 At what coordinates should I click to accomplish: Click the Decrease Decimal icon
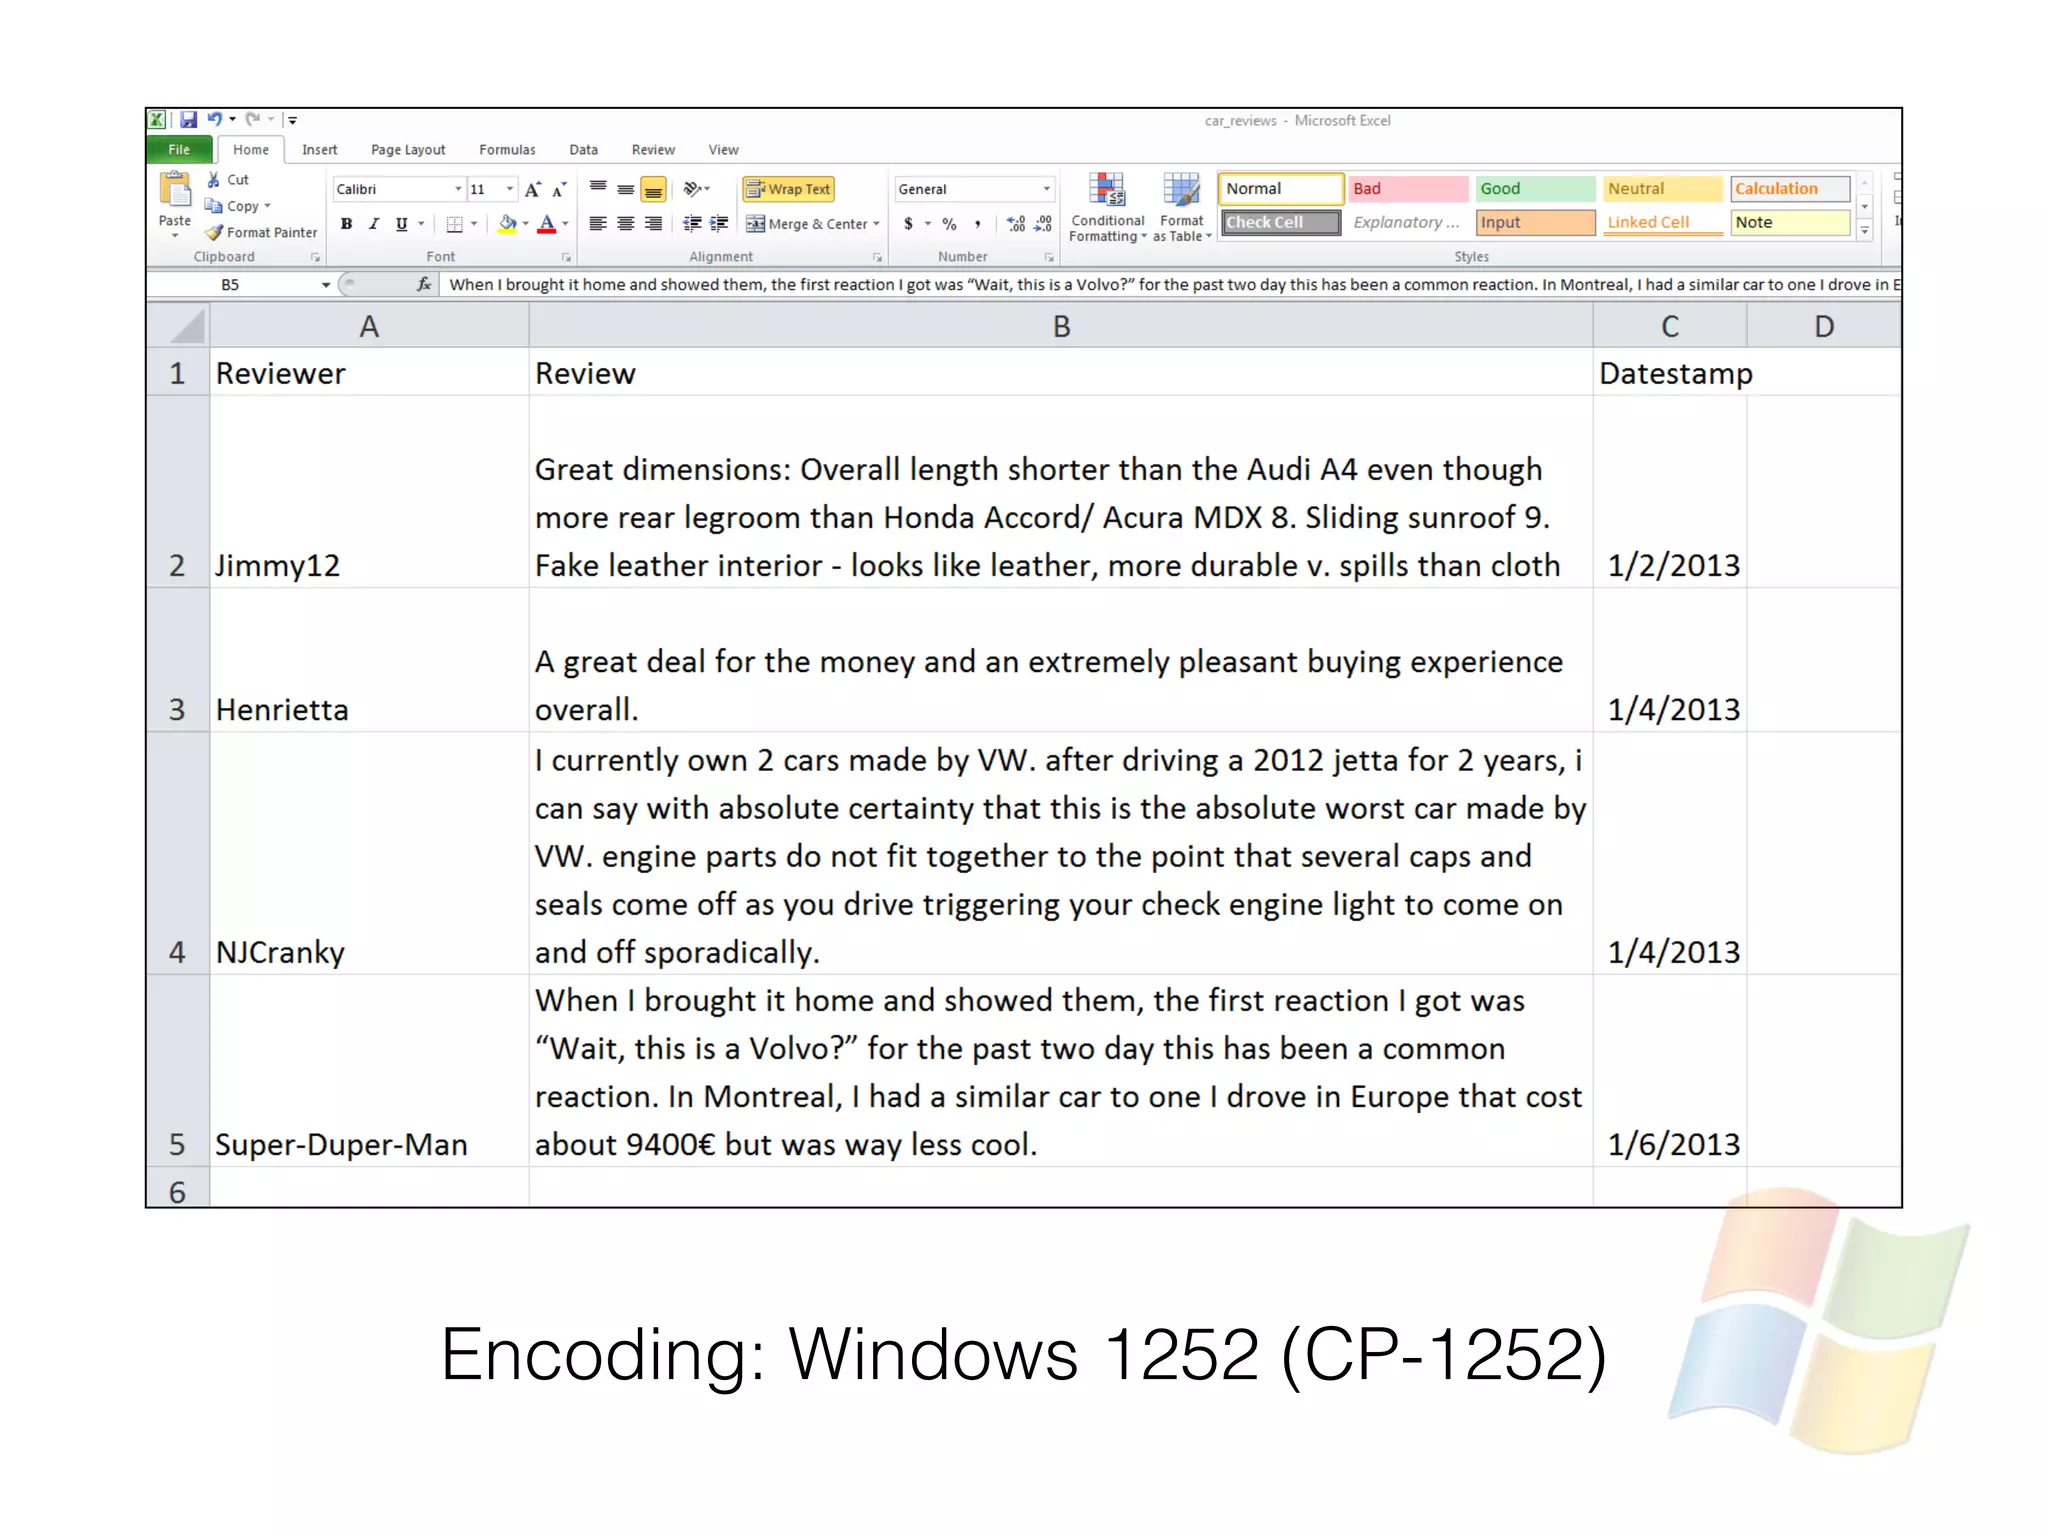tap(1043, 224)
